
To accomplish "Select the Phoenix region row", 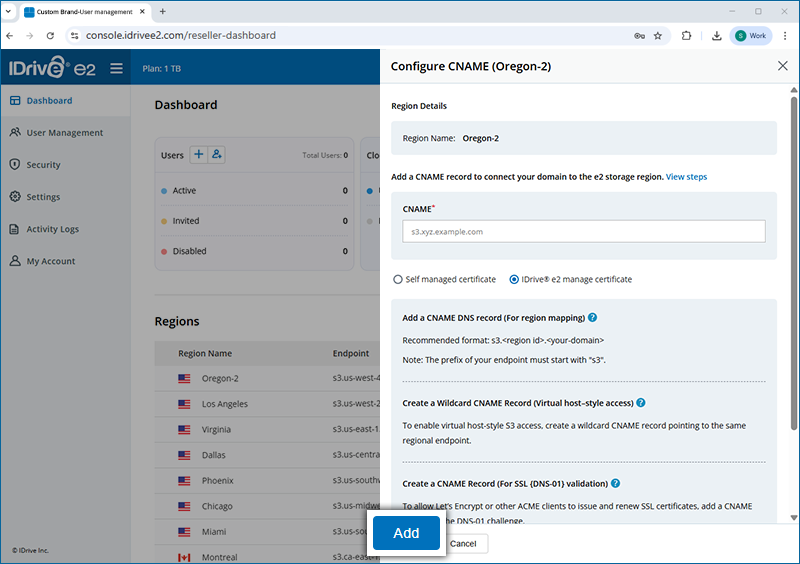I will 267,481.
